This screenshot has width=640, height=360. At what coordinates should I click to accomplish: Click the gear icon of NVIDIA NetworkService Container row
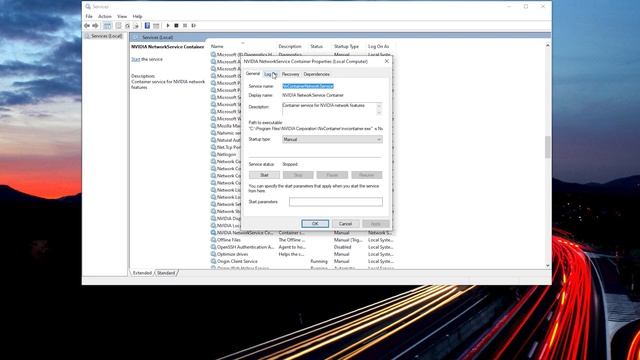coord(213,233)
